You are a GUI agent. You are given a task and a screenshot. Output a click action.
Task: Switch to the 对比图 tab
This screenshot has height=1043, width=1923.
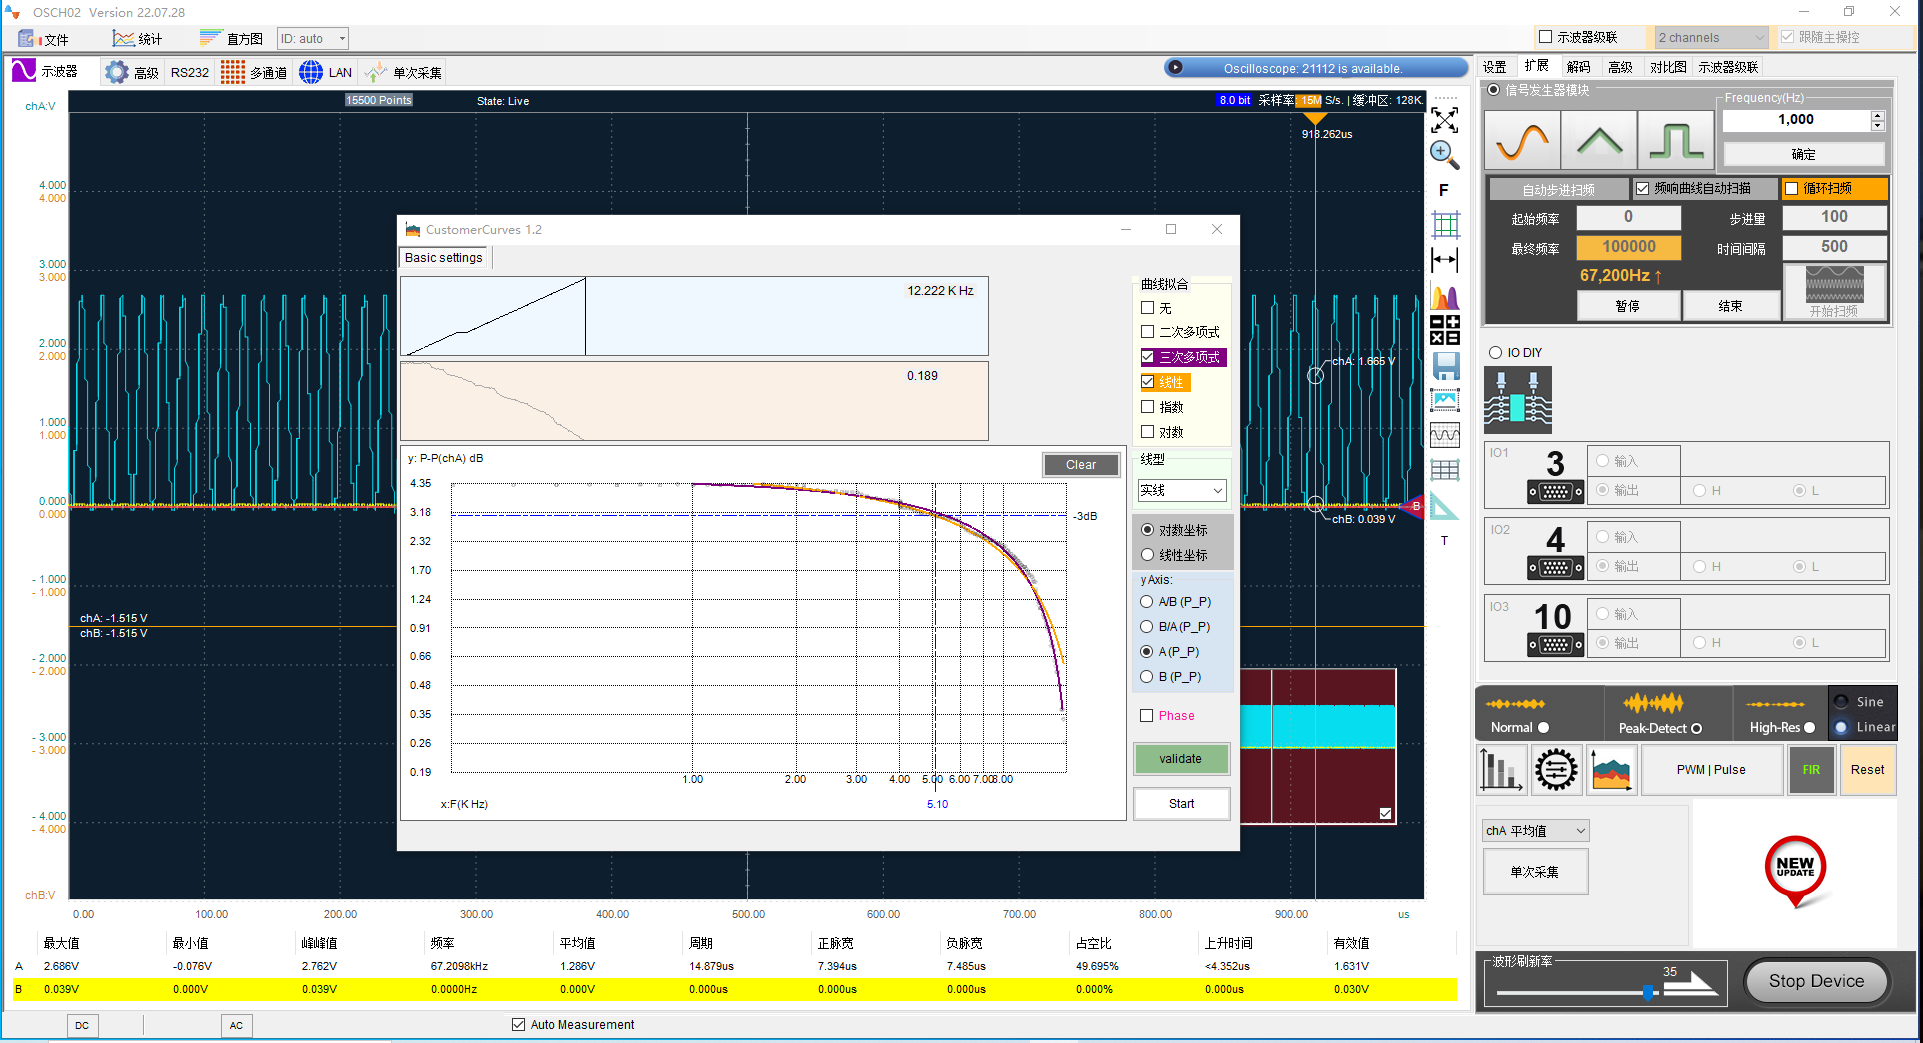point(1668,67)
